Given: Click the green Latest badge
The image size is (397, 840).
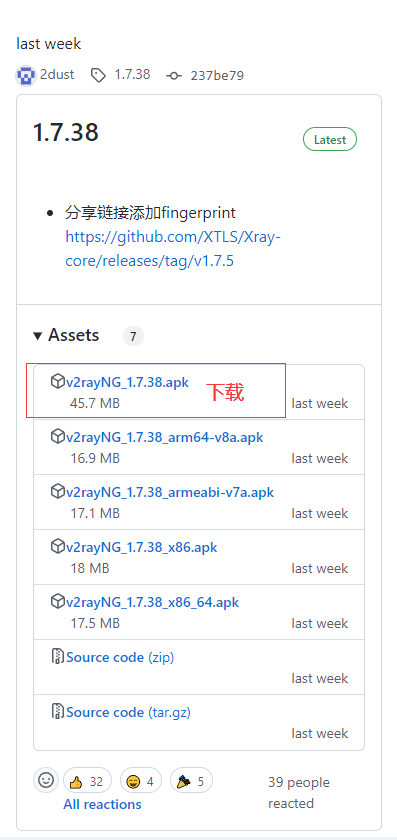Looking at the screenshot, I should coord(330,140).
